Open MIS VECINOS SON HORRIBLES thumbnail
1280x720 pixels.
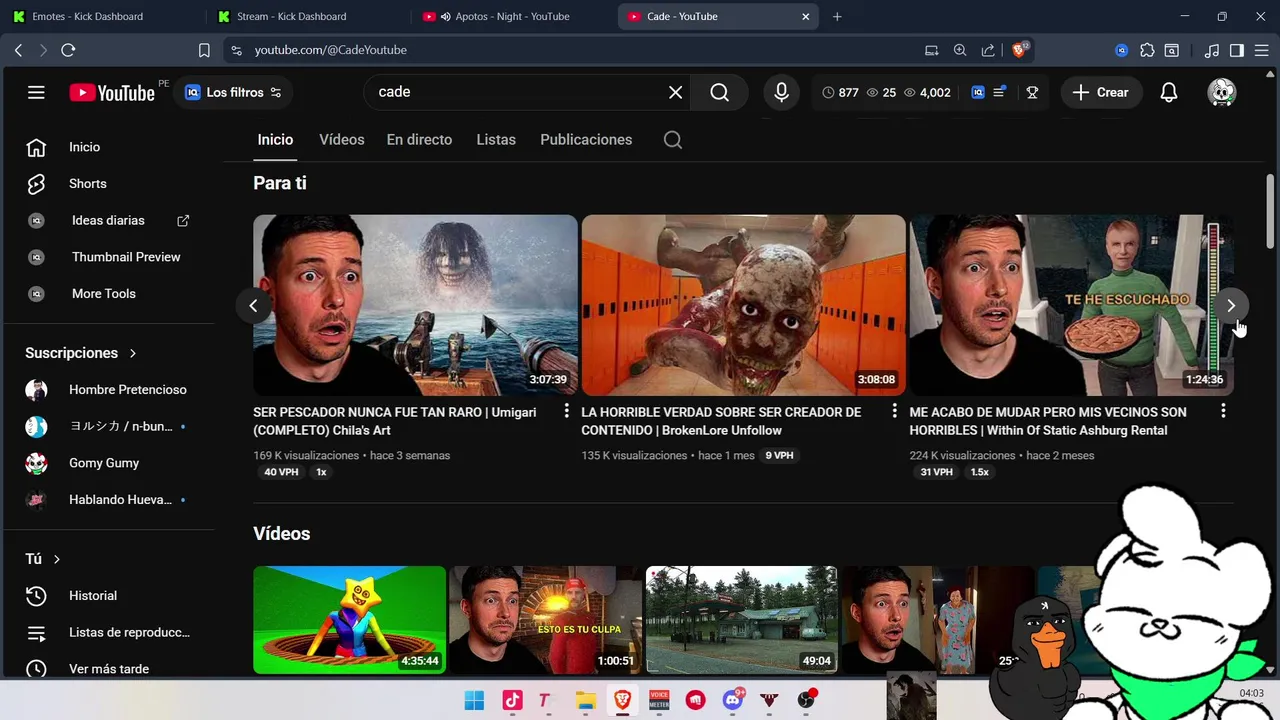pos(1071,305)
